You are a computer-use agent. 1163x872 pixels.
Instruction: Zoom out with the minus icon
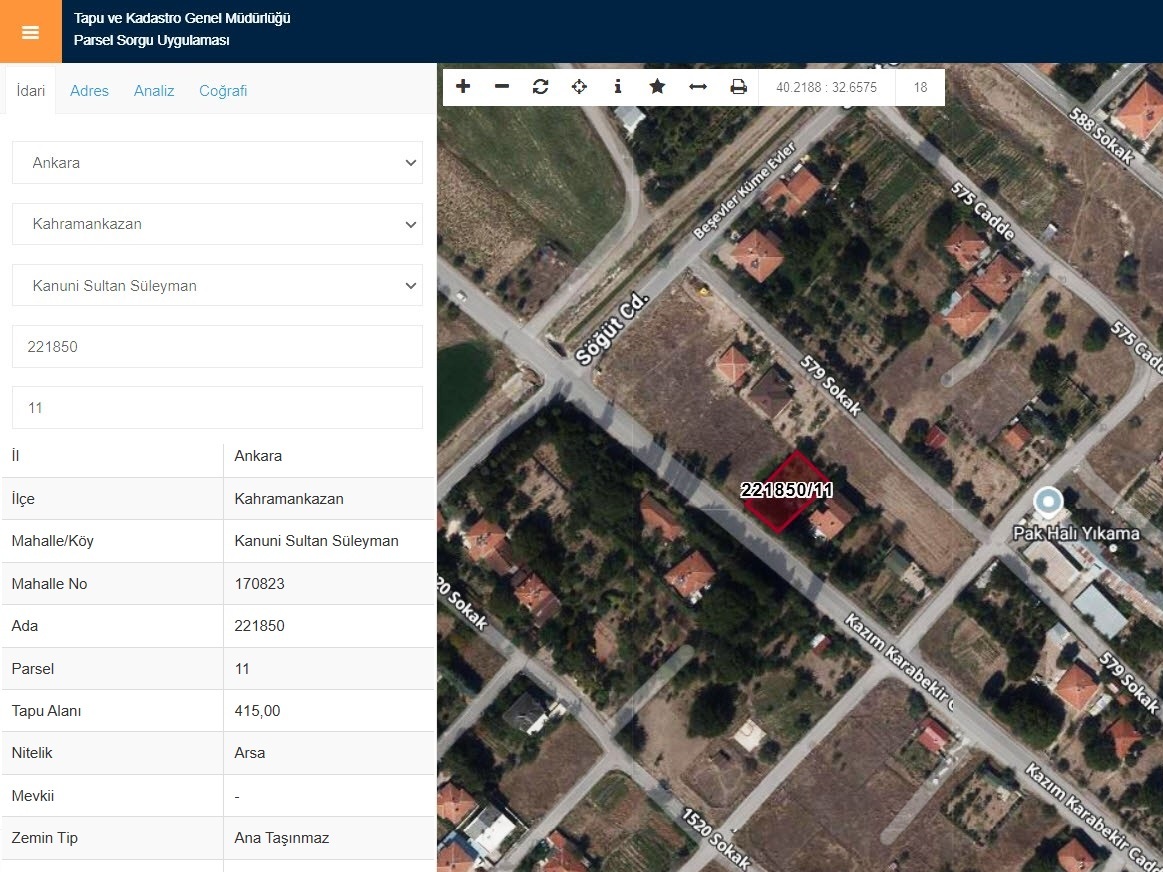tap(502, 87)
